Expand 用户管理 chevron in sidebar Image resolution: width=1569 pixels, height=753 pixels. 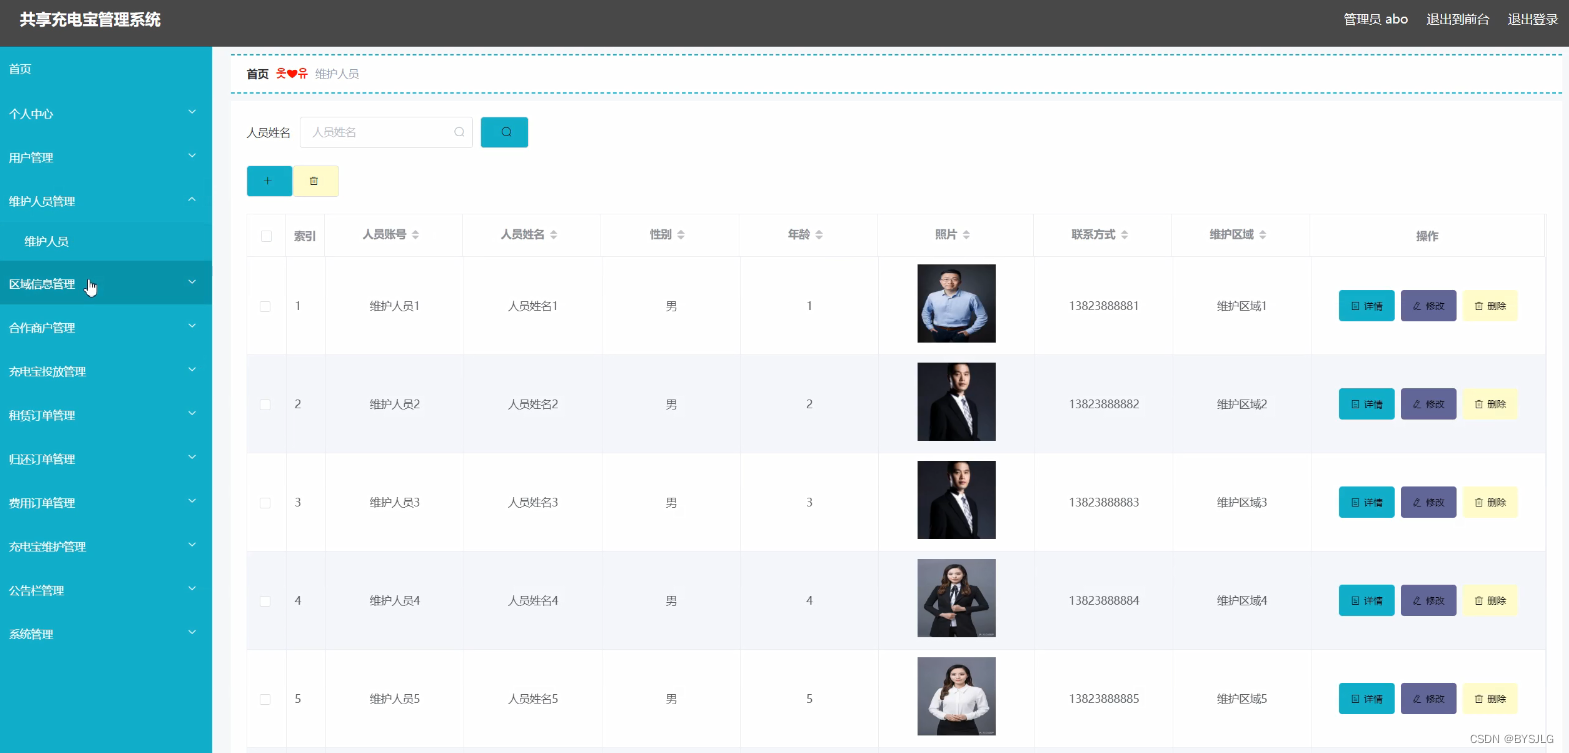coord(192,156)
